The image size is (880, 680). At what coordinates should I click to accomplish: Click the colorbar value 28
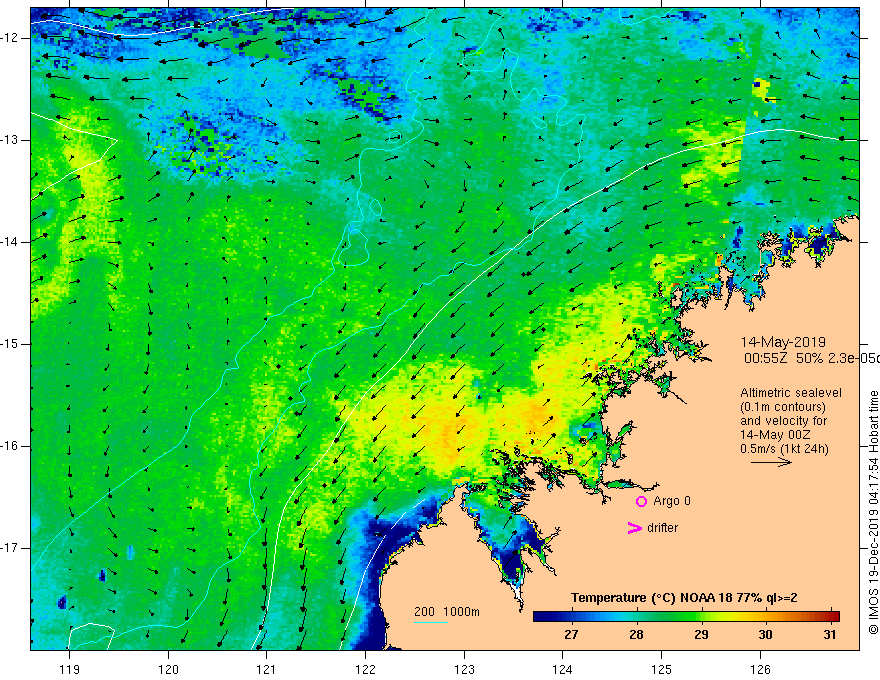pos(636,635)
